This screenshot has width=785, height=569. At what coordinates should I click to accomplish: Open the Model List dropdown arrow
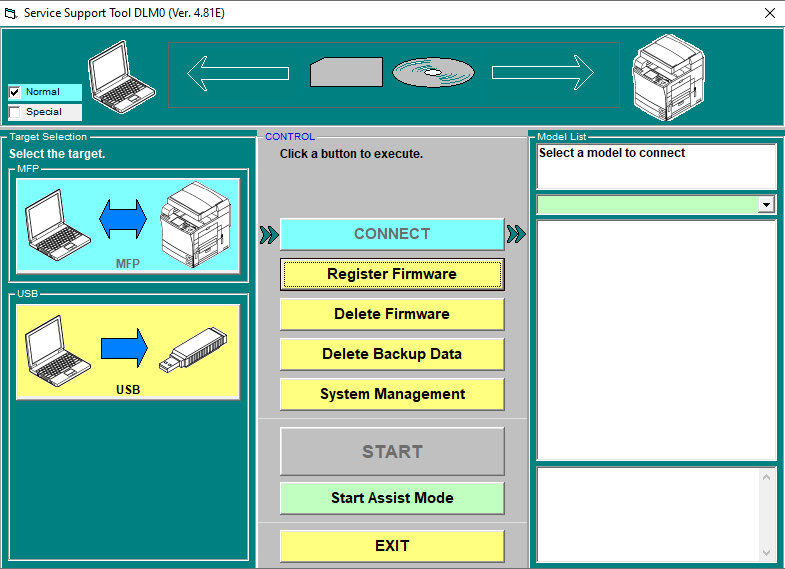766,204
